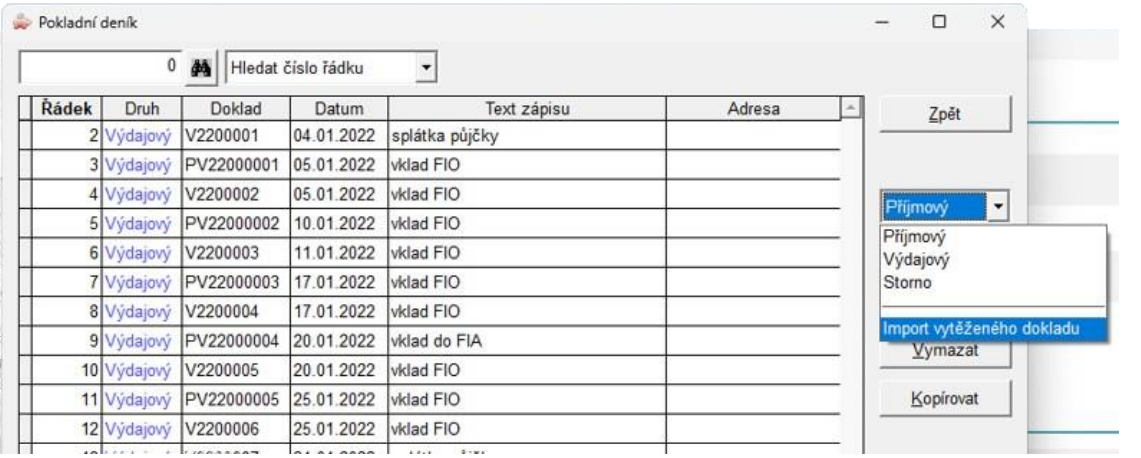
Task: Maximize the Pokladní deník window
Action: coord(939,23)
